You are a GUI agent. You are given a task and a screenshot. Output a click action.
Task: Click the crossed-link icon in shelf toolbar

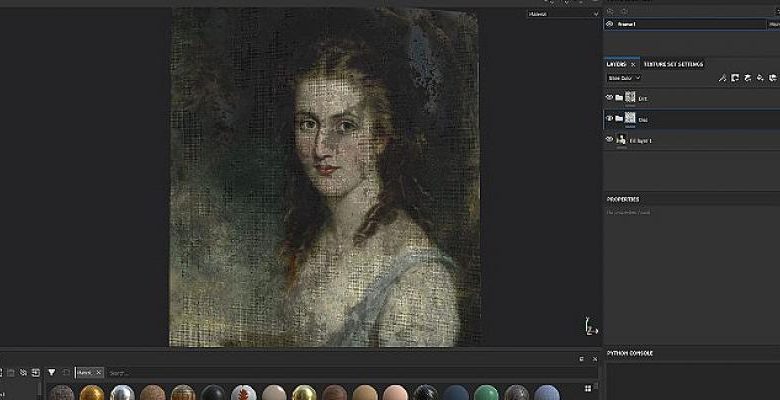(x=23, y=373)
